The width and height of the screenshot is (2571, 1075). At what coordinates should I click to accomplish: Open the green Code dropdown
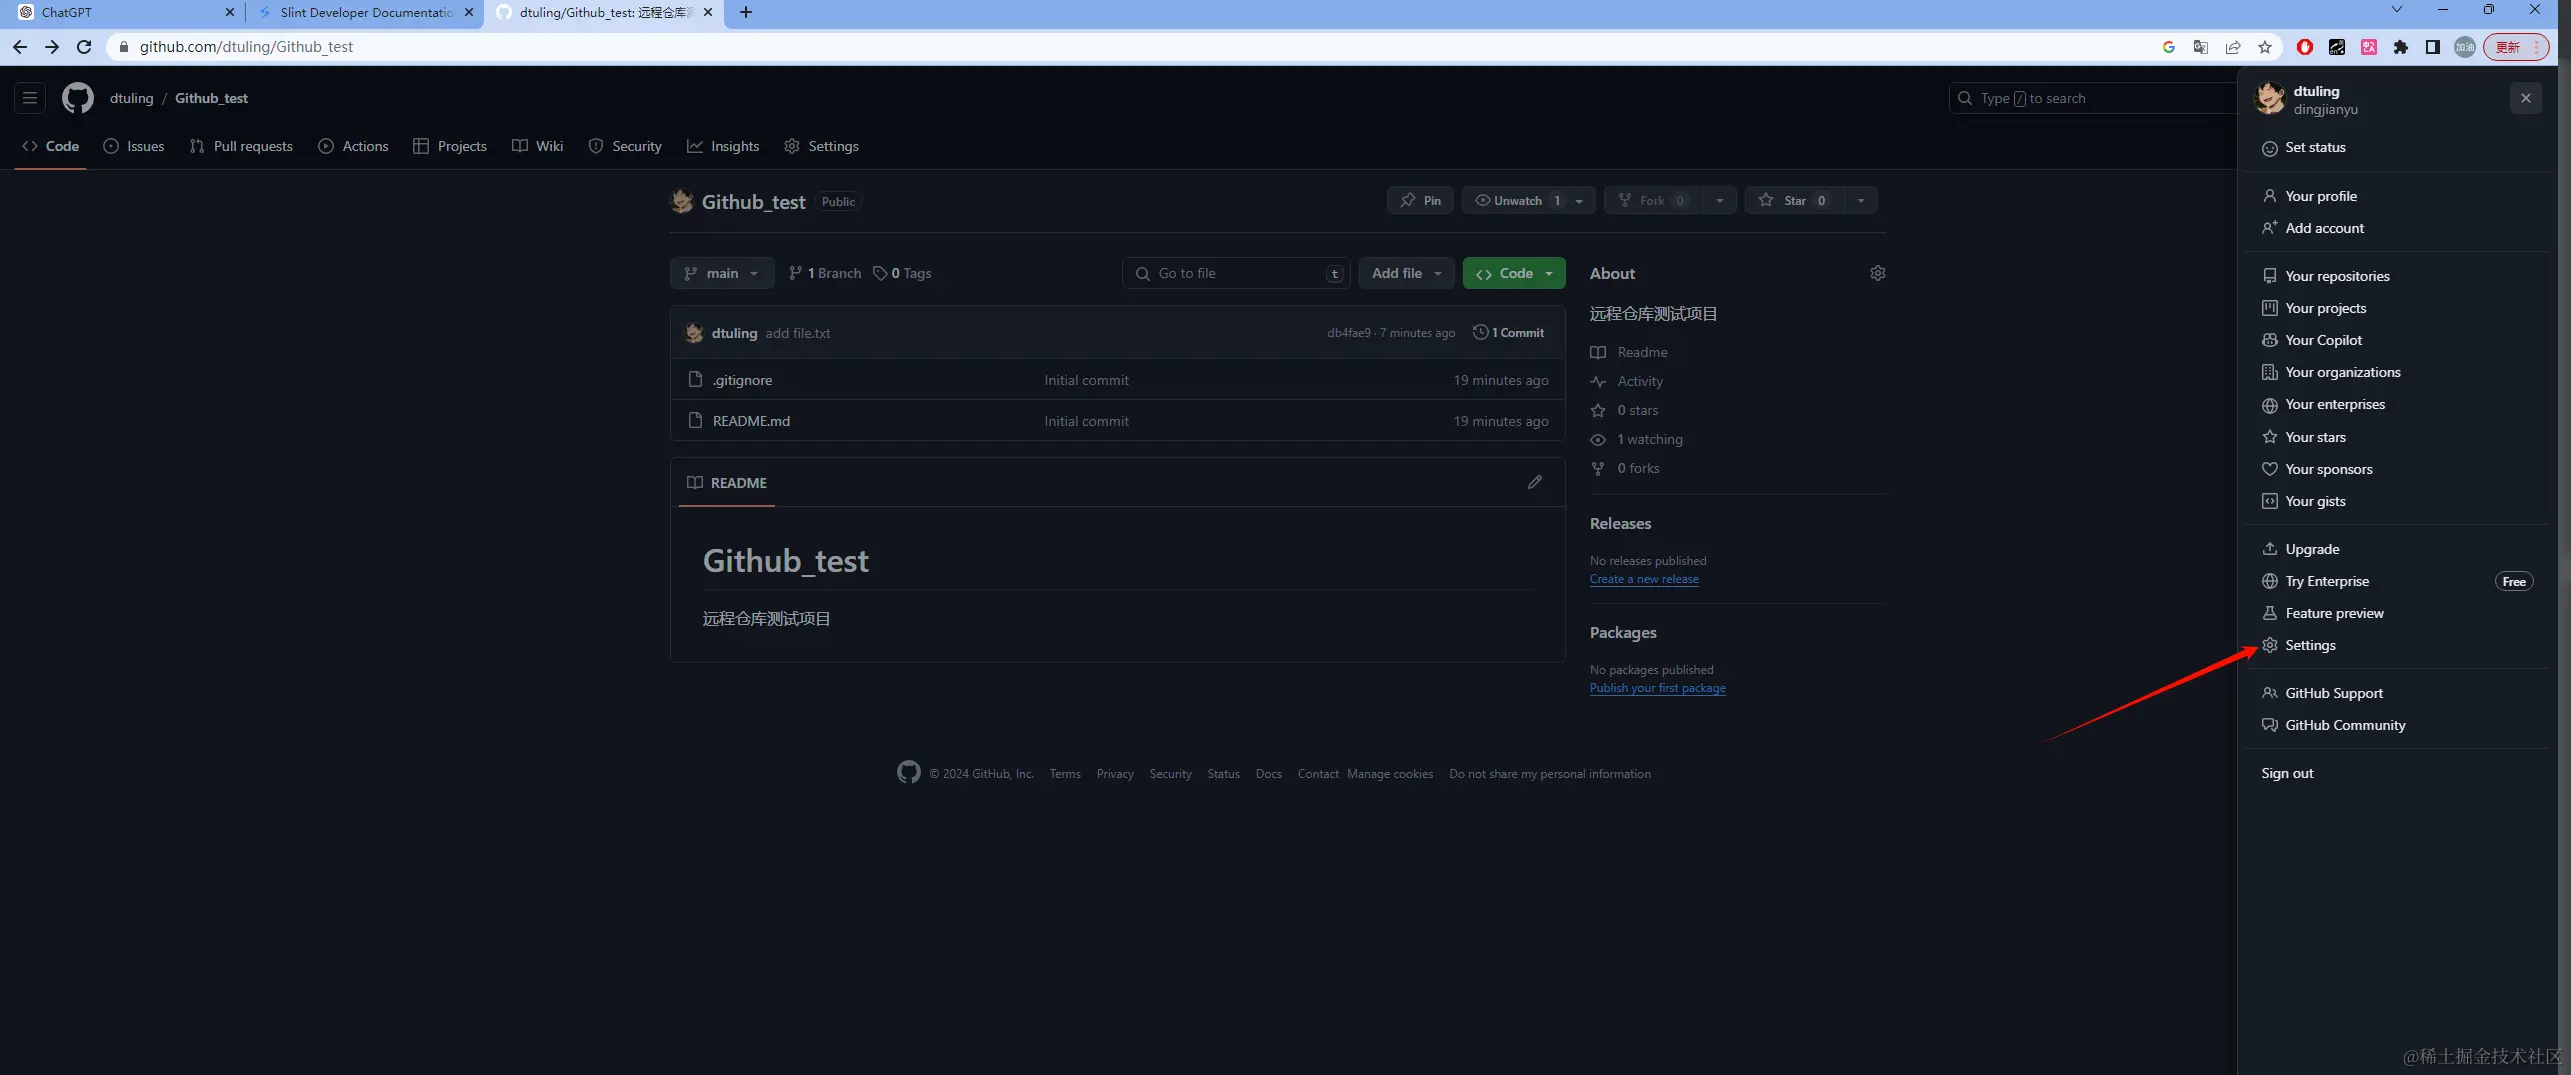coord(1514,273)
